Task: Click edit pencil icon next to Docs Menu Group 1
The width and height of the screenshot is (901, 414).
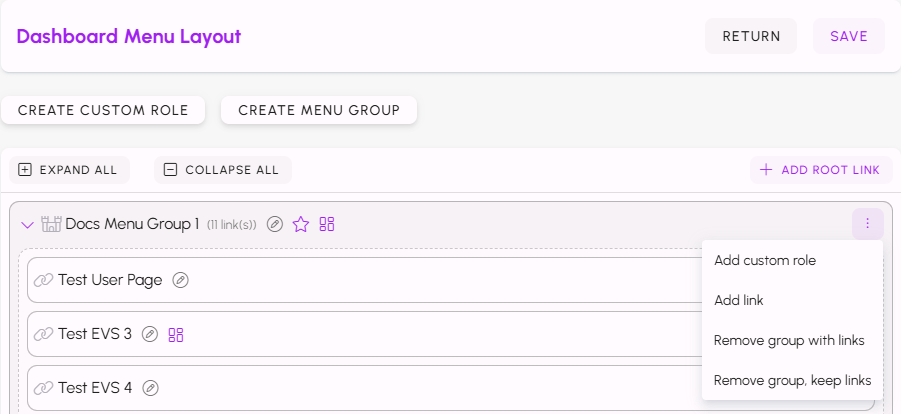Action: [x=275, y=224]
